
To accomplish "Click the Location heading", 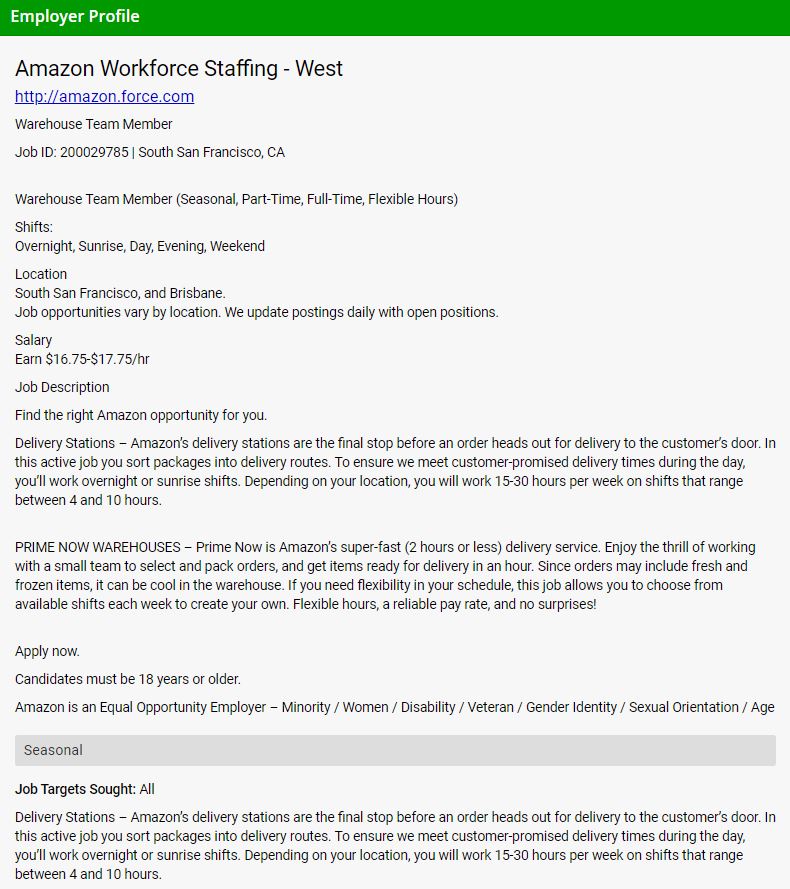I will click(x=41, y=274).
